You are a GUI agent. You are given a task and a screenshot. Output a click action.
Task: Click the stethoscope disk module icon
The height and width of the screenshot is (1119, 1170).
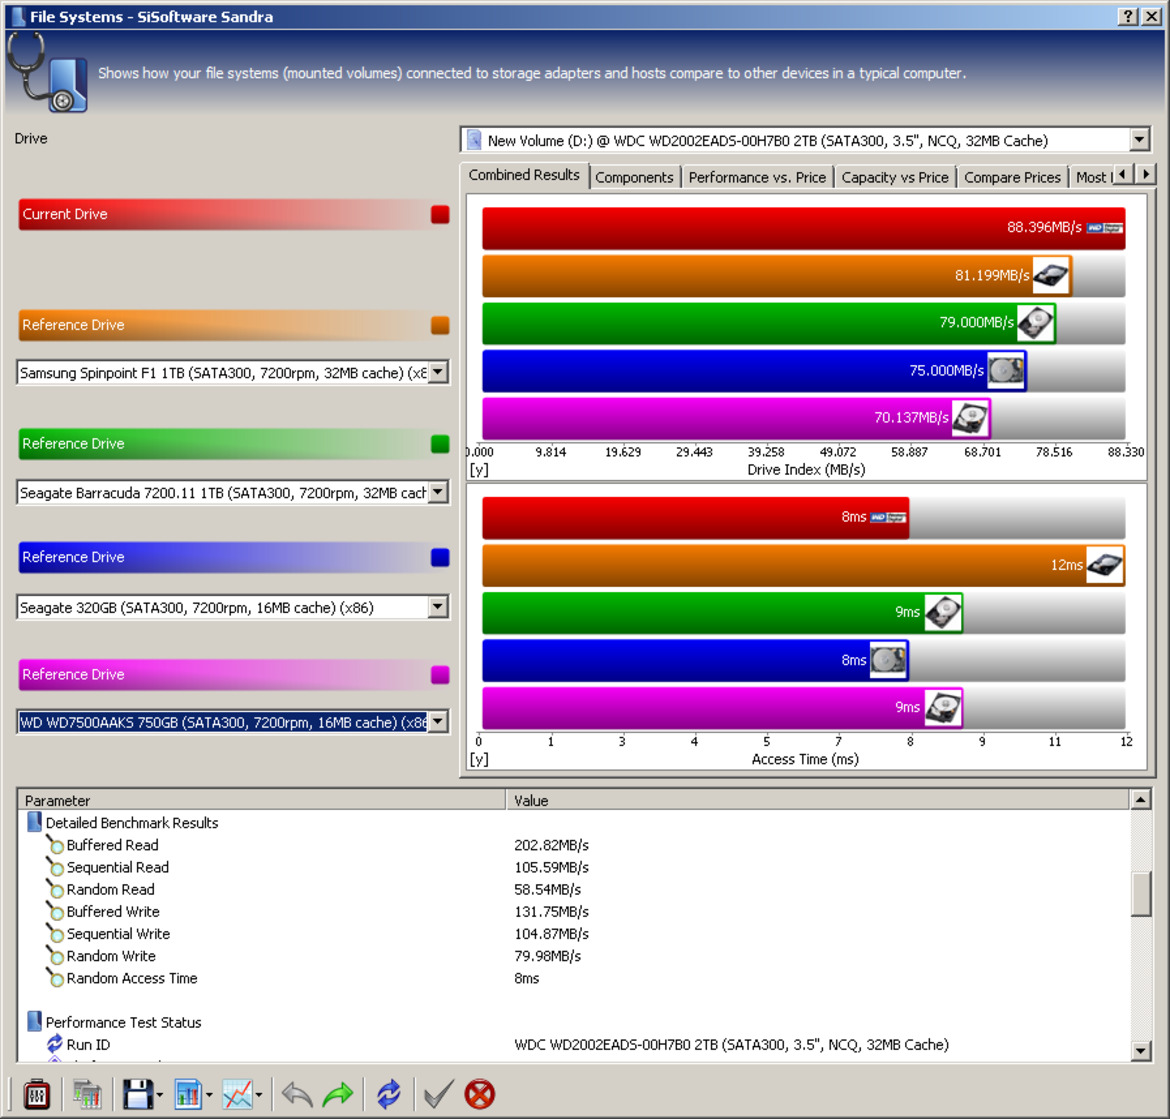click(48, 74)
